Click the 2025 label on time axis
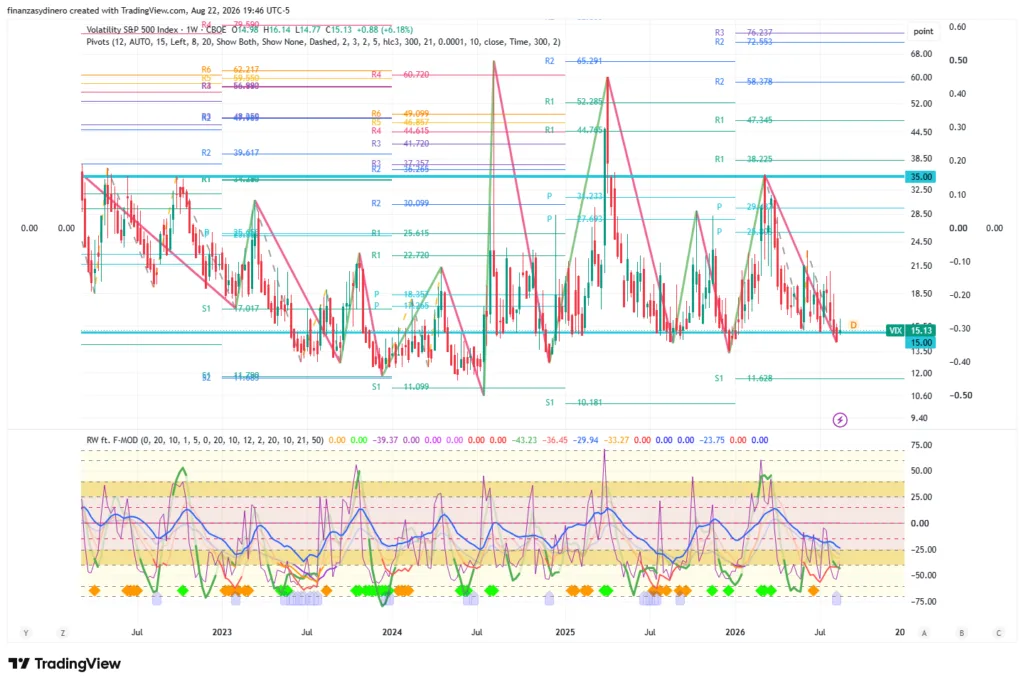The image size is (1024, 685). click(x=565, y=632)
